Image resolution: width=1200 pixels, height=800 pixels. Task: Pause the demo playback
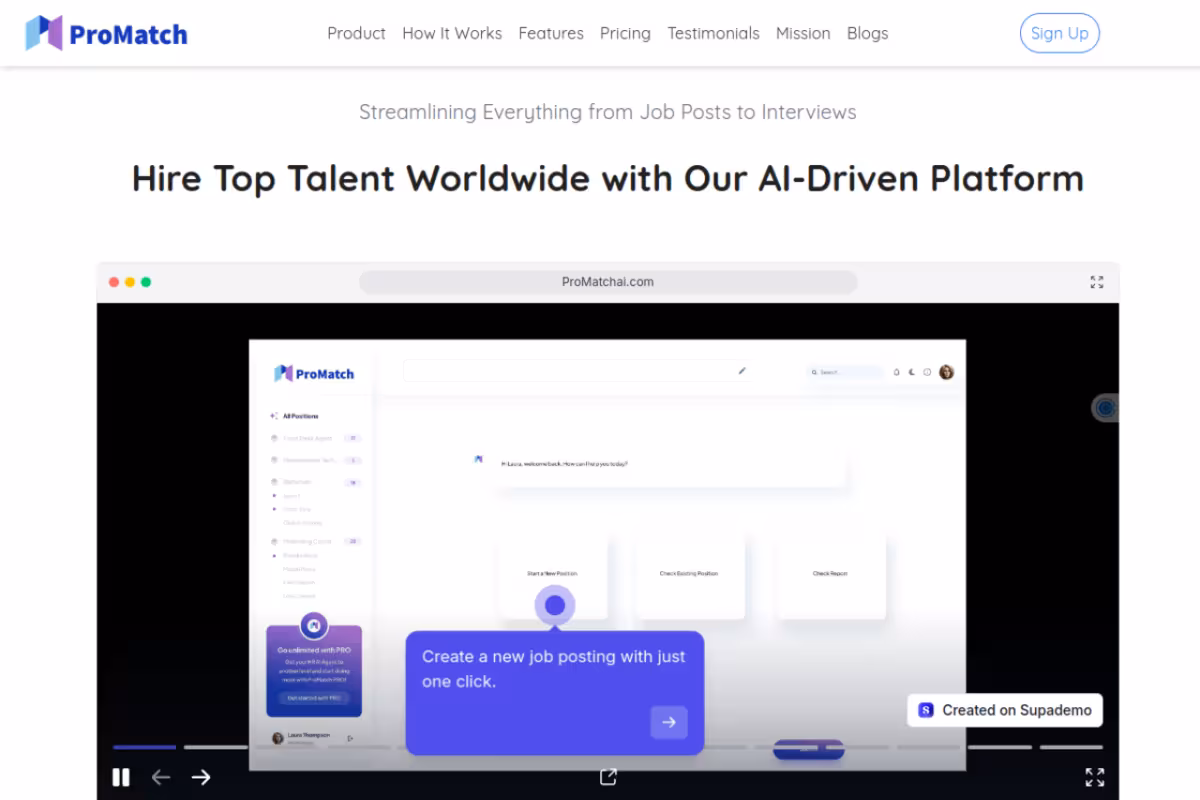coord(121,777)
